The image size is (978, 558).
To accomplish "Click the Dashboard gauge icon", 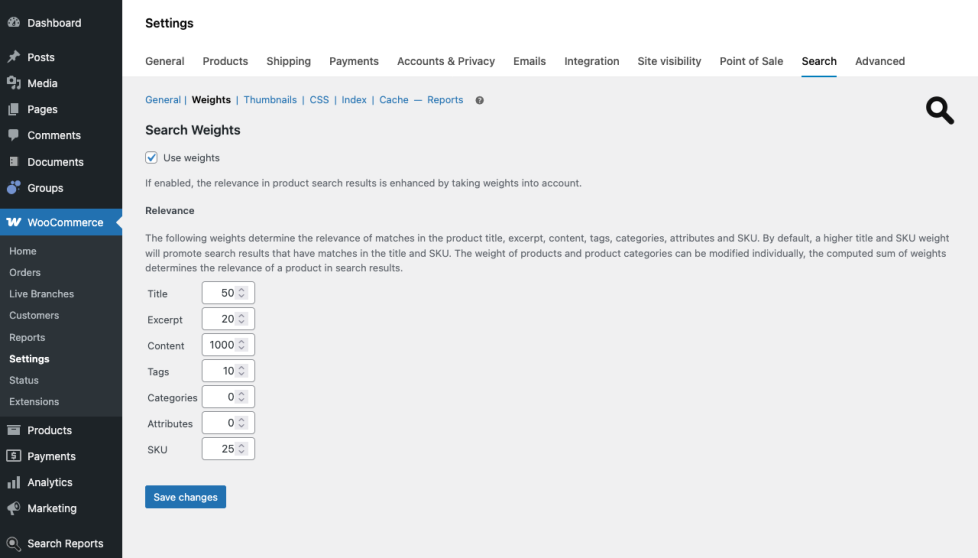I will [14, 23].
